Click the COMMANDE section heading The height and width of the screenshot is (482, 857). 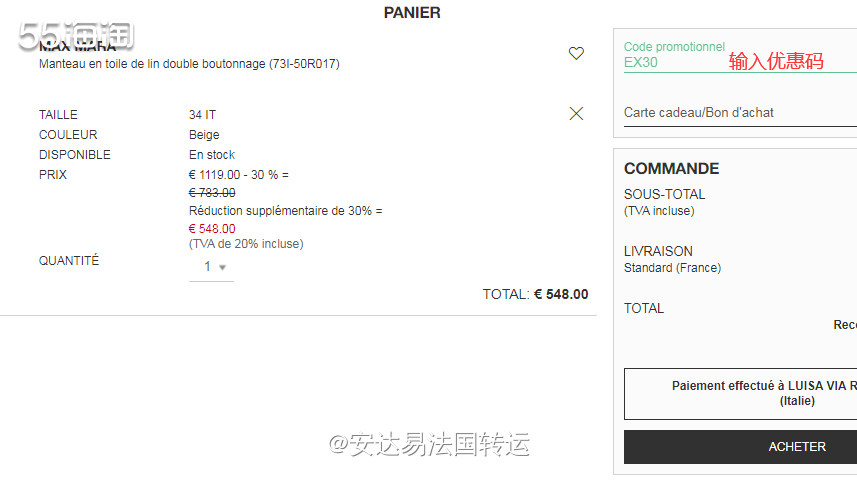click(671, 169)
